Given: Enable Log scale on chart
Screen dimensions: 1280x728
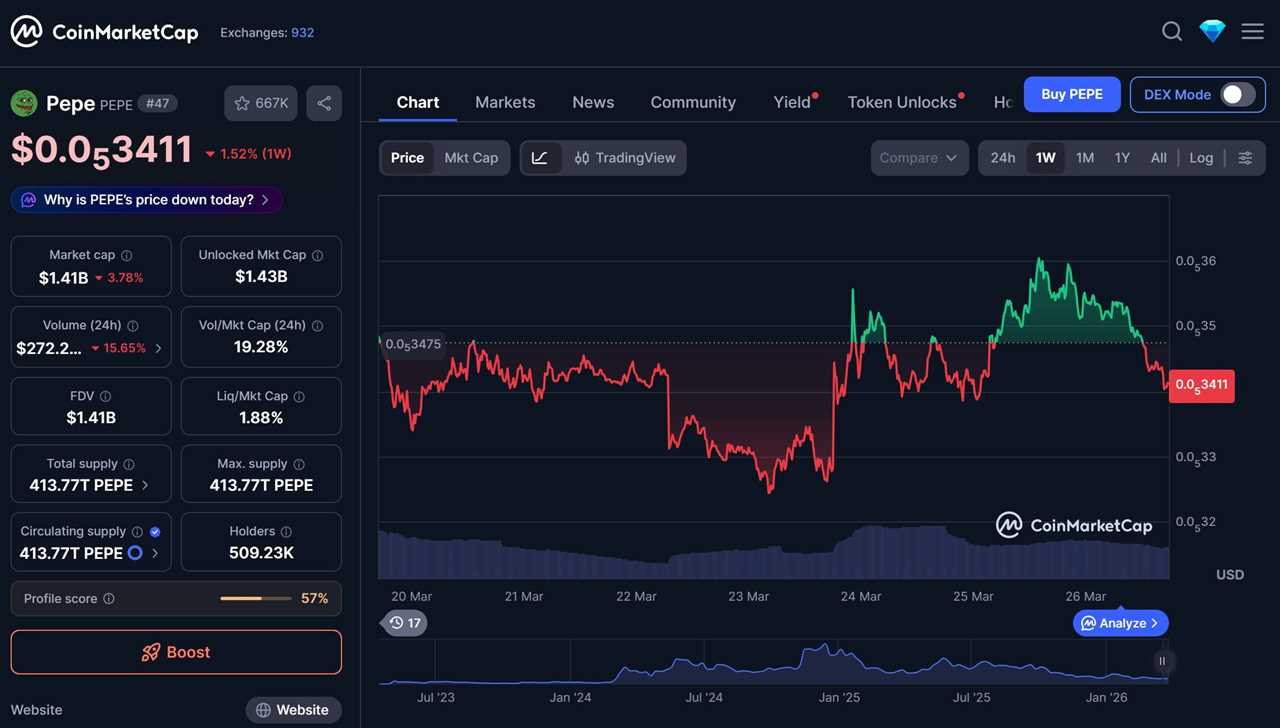Looking at the screenshot, I should pyautogui.click(x=1201, y=158).
